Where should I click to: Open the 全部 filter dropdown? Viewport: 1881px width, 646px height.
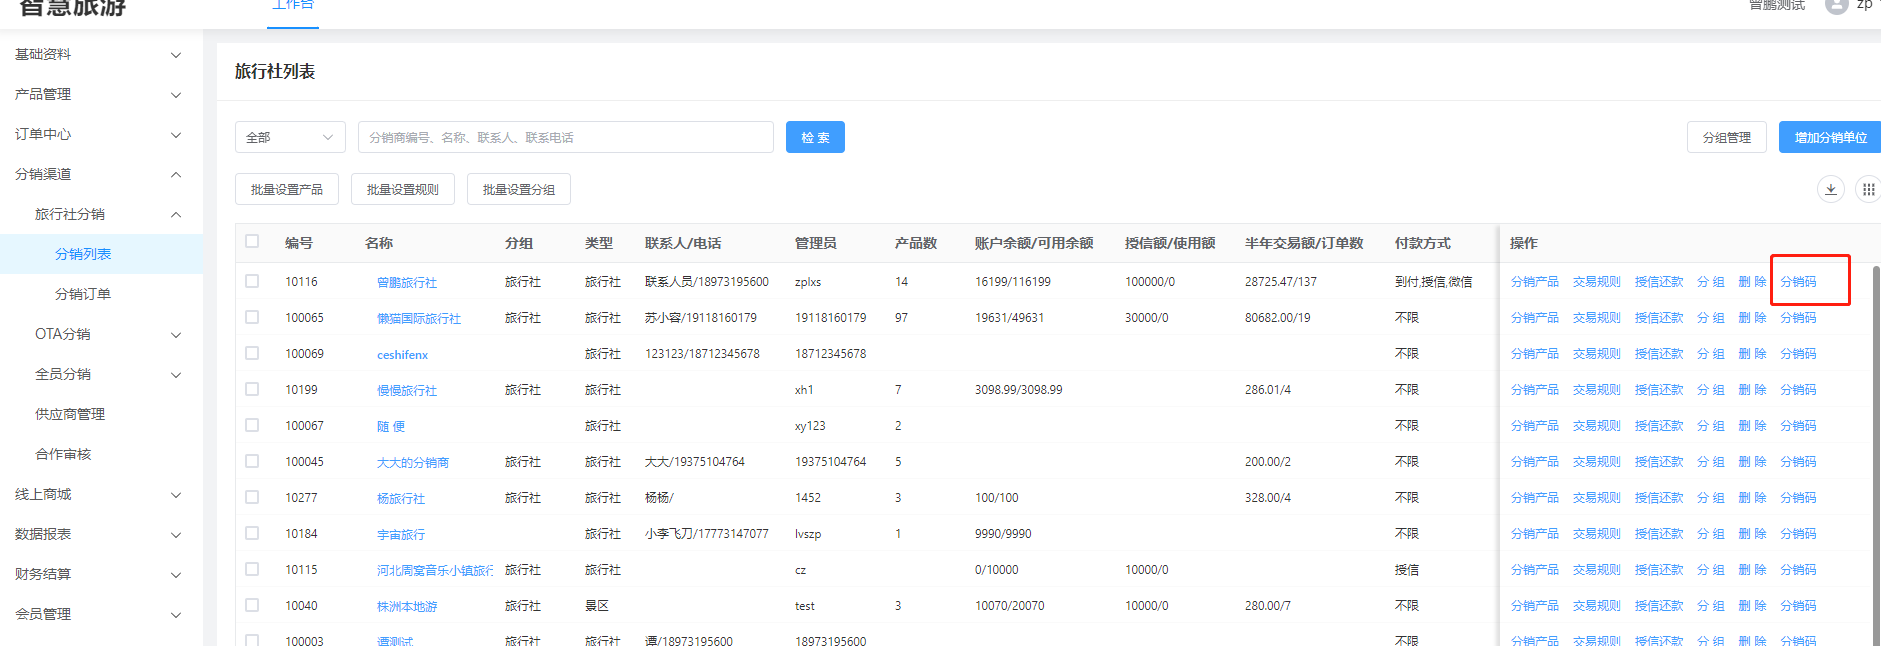(290, 137)
